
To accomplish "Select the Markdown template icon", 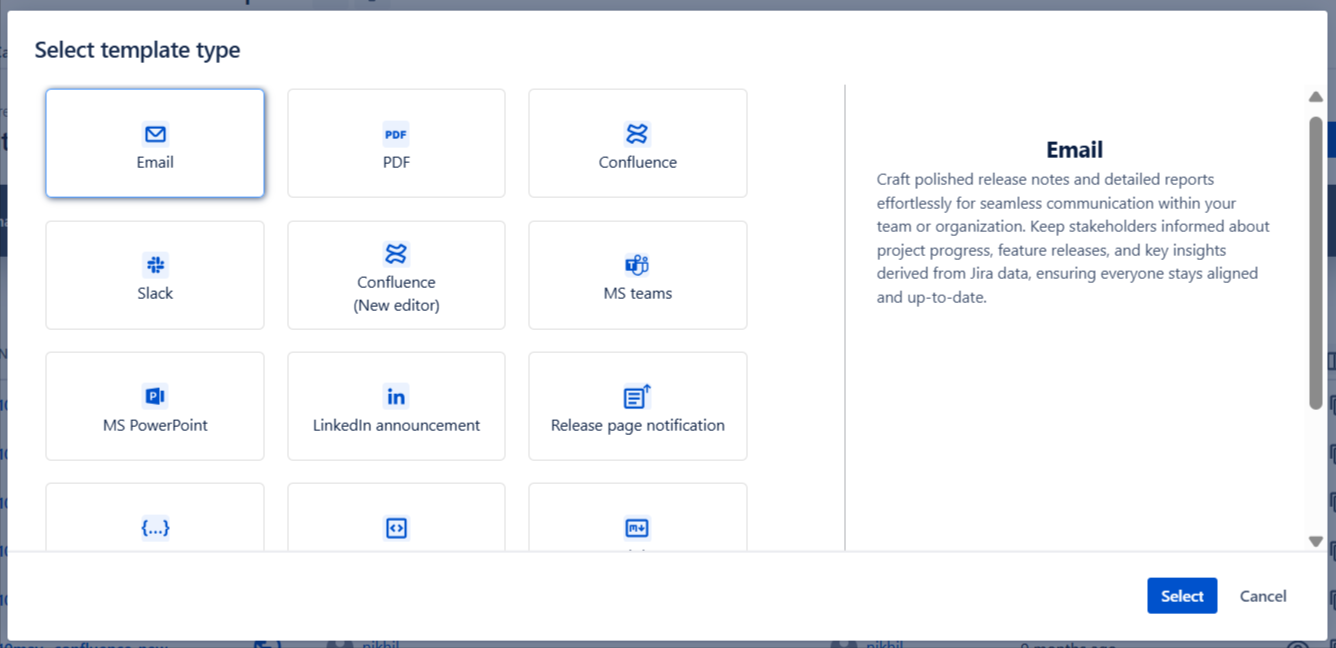I will pos(637,527).
